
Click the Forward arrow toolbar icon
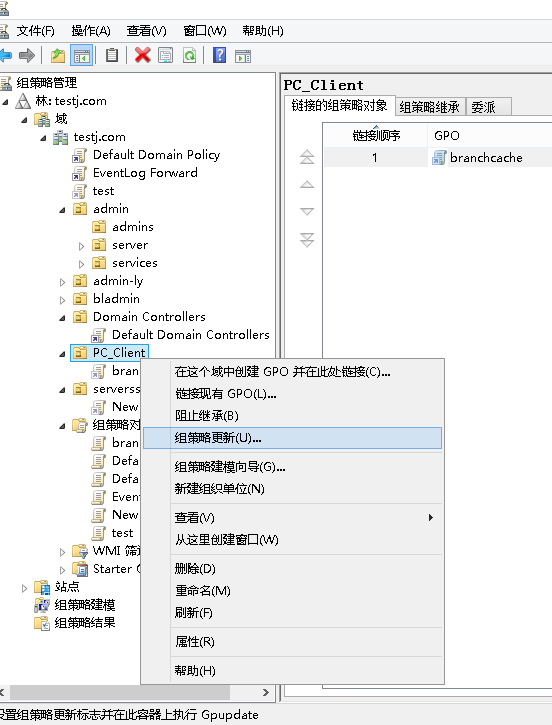tap(27, 56)
